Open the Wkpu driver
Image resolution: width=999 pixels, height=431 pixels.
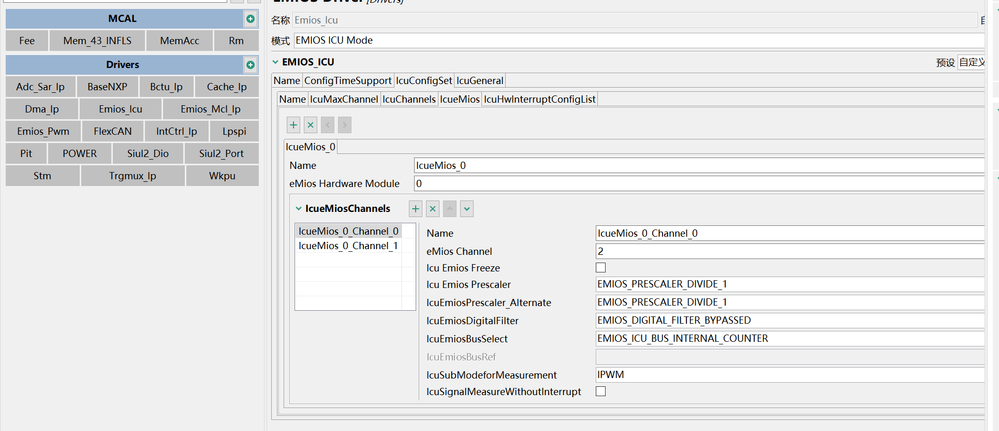[222, 176]
